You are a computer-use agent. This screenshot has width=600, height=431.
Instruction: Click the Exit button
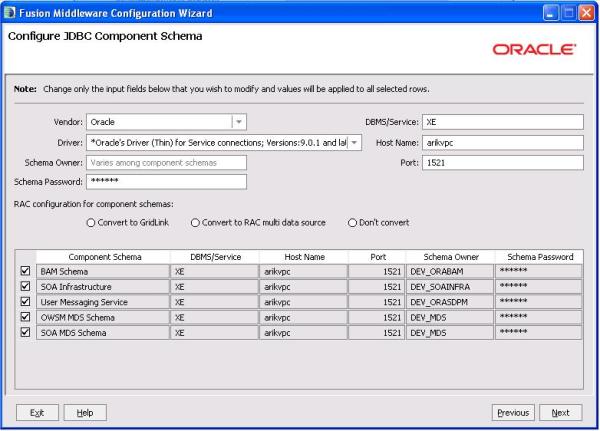click(x=36, y=412)
